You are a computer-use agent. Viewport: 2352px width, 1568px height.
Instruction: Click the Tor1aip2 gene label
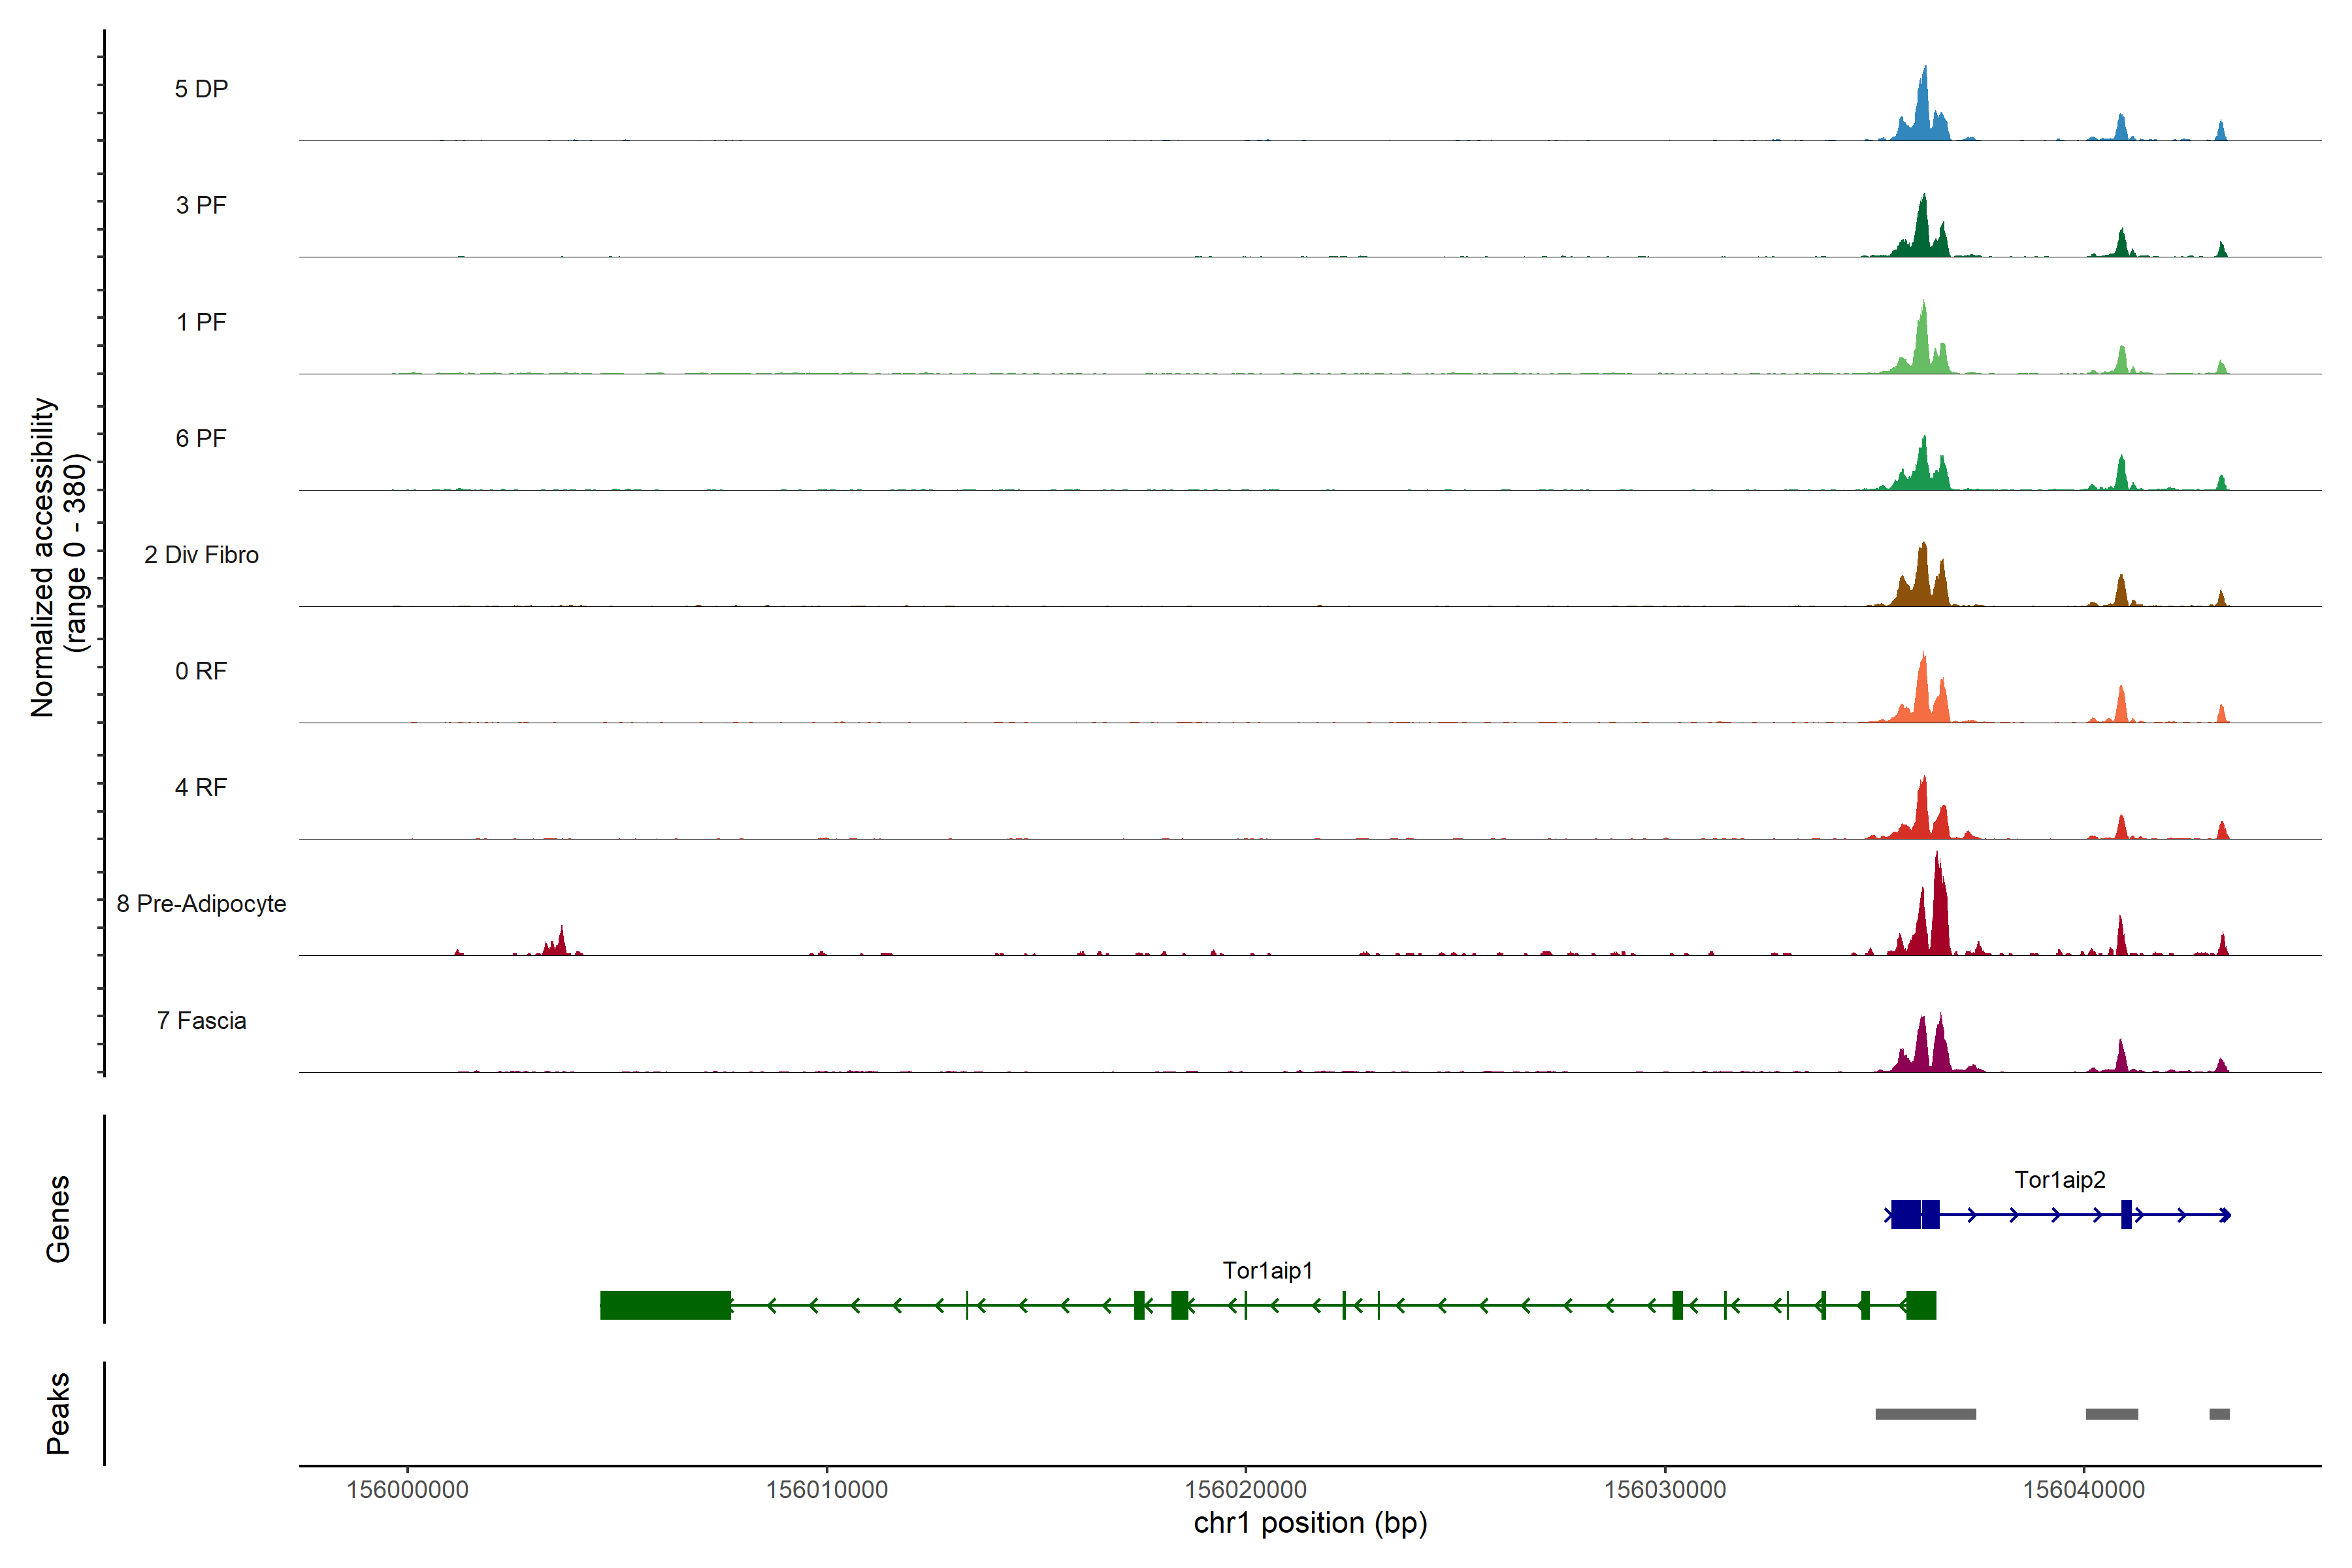(x=2059, y=1180)
